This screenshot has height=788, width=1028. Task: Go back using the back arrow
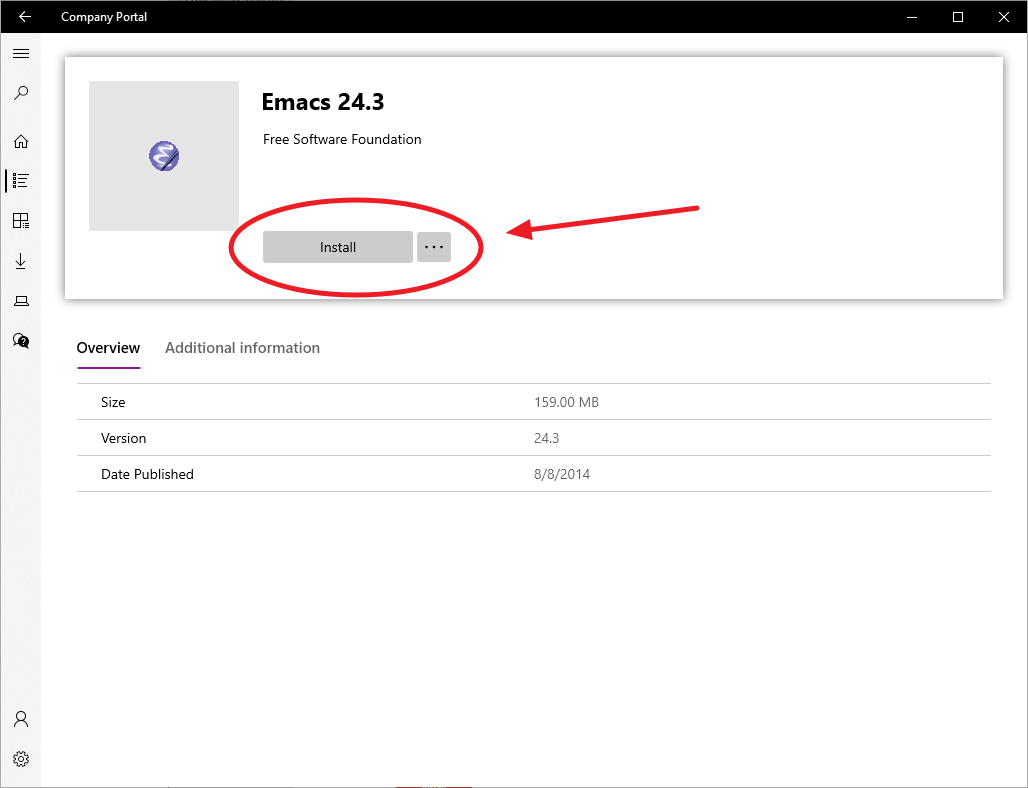(25, 16)
